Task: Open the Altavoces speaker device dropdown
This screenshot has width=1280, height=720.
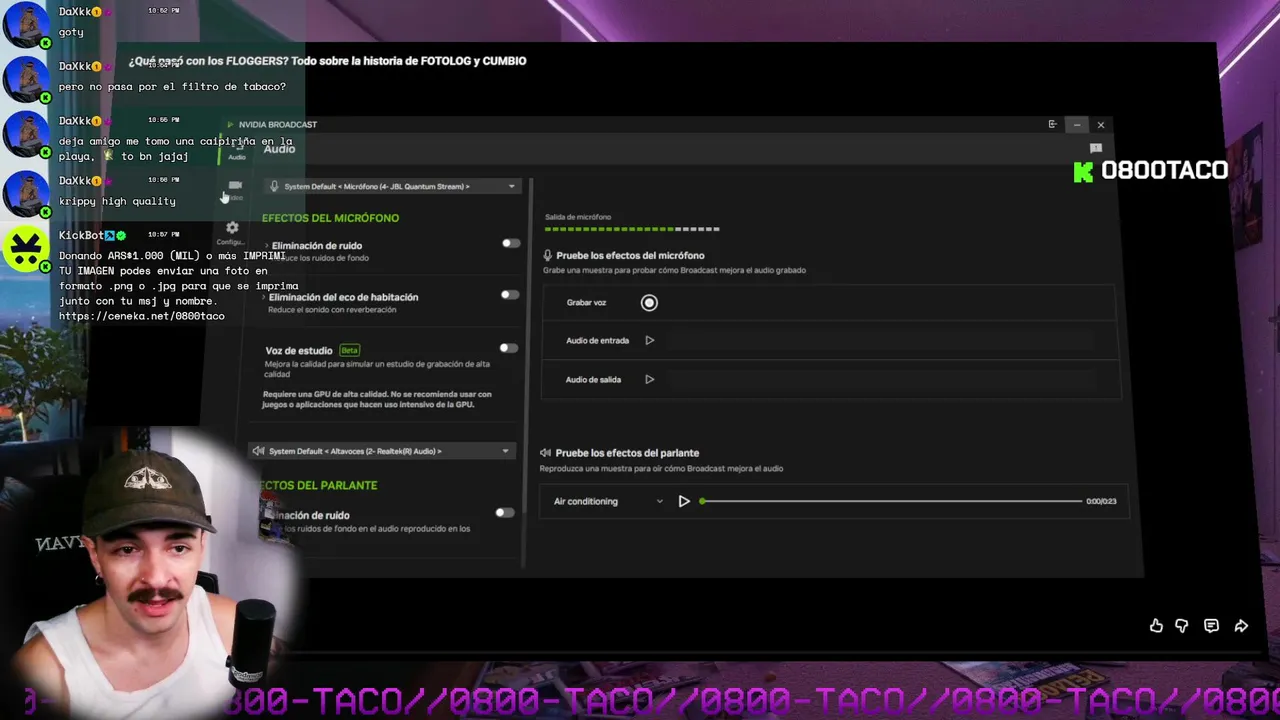Action: coord(382,451)
